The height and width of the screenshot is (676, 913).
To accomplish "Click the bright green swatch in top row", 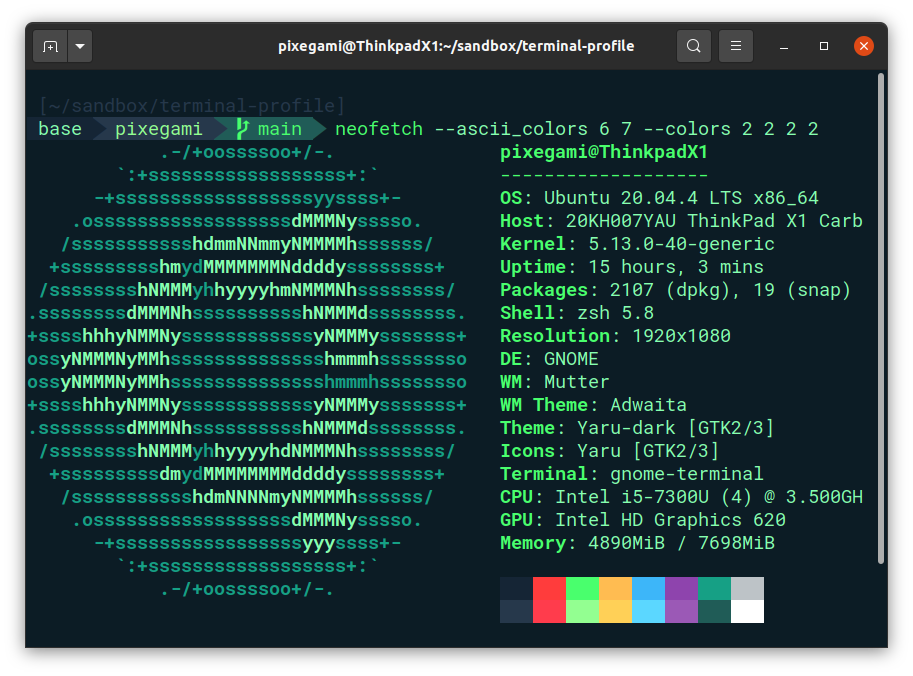I will [x=582, y=588].
